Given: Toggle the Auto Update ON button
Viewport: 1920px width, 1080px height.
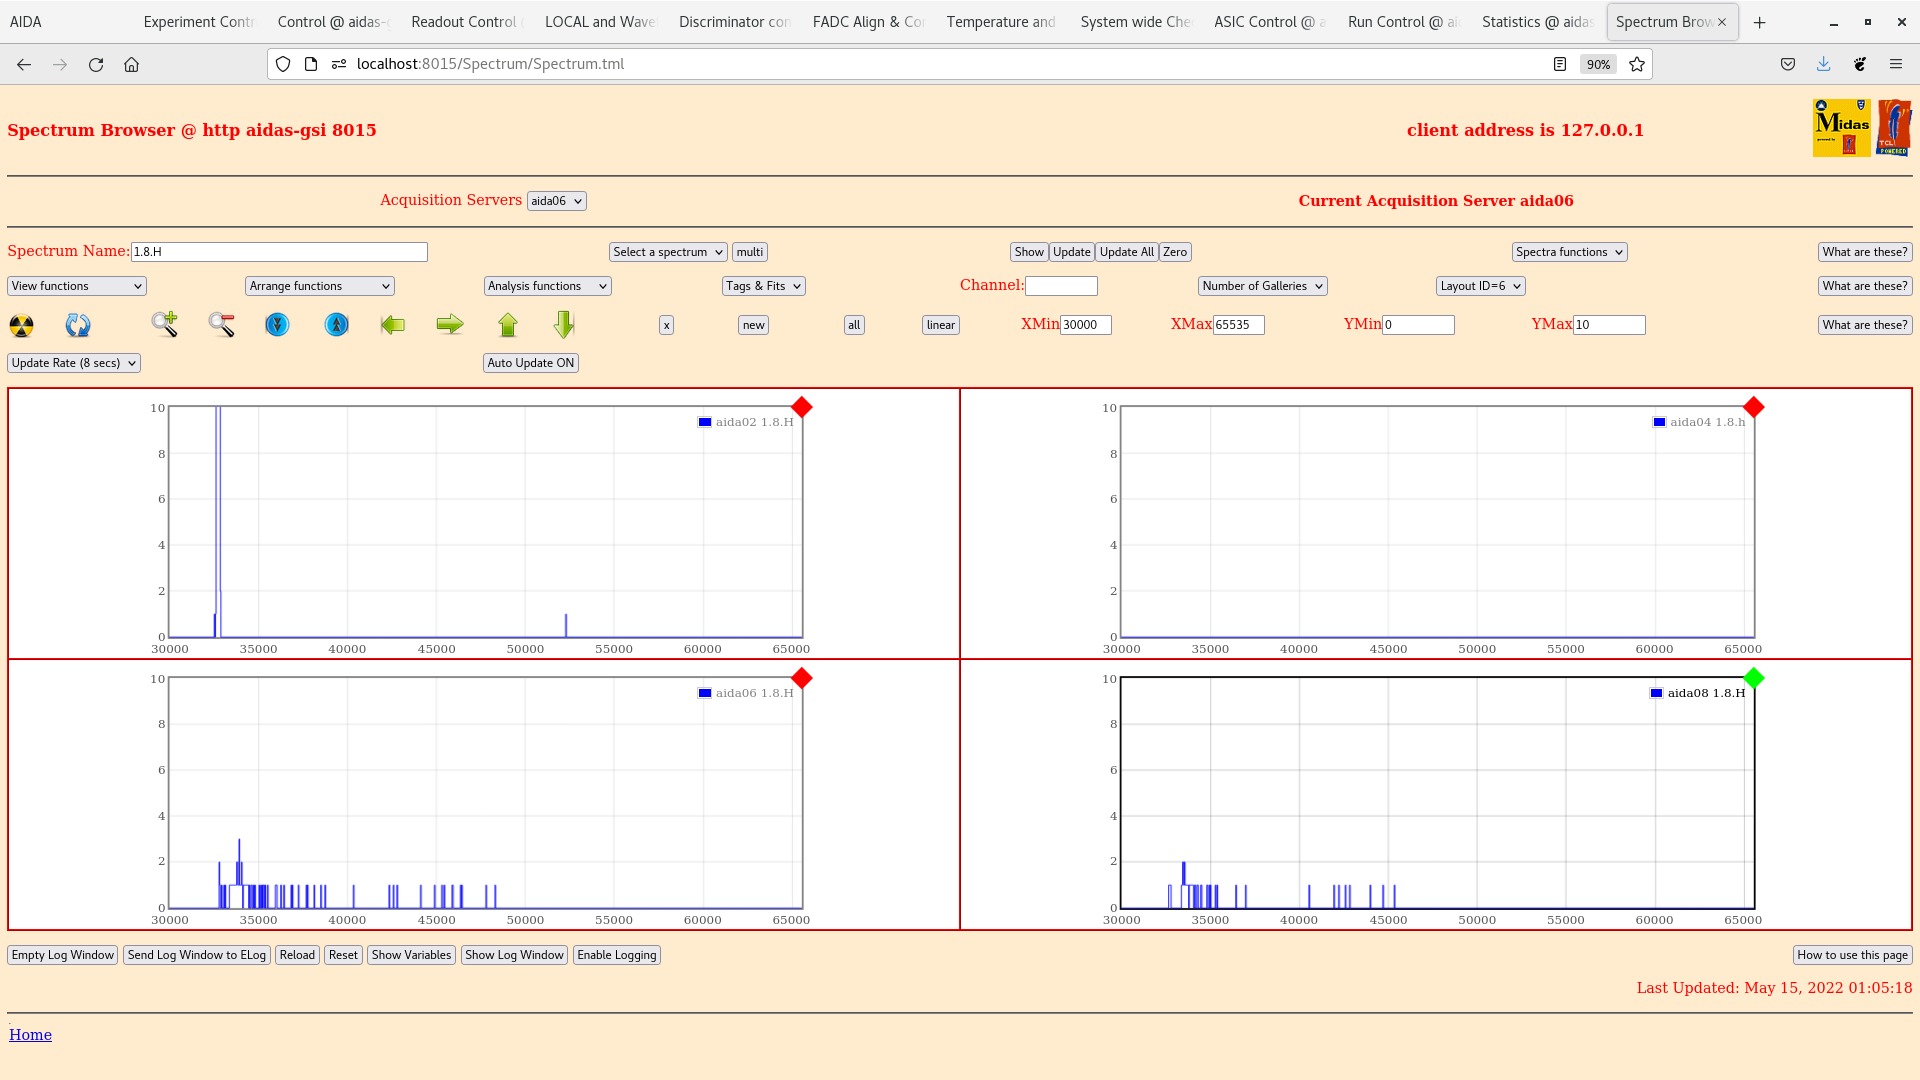Looking at the screenshot, I should point(531,363).
